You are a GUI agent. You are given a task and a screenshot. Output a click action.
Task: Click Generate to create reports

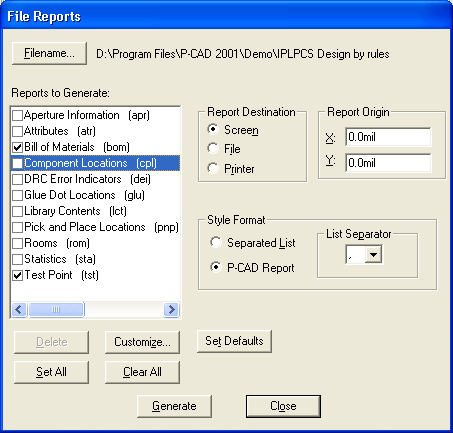174,407
